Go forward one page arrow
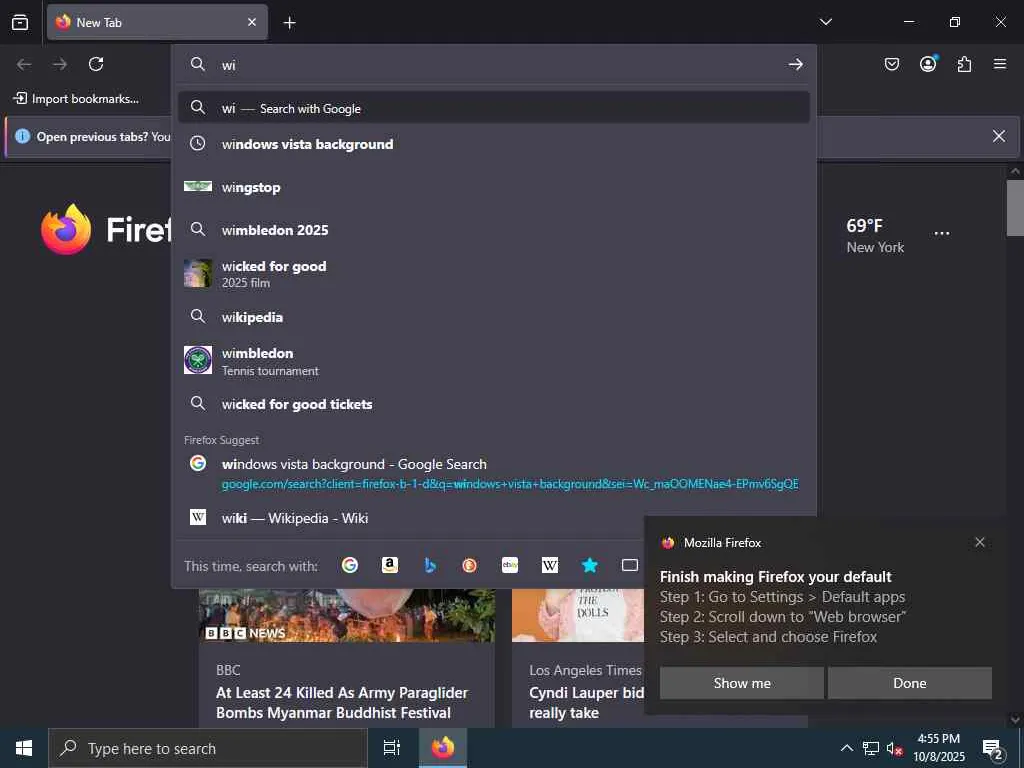The image size is (1024, 768). point(60,64)
